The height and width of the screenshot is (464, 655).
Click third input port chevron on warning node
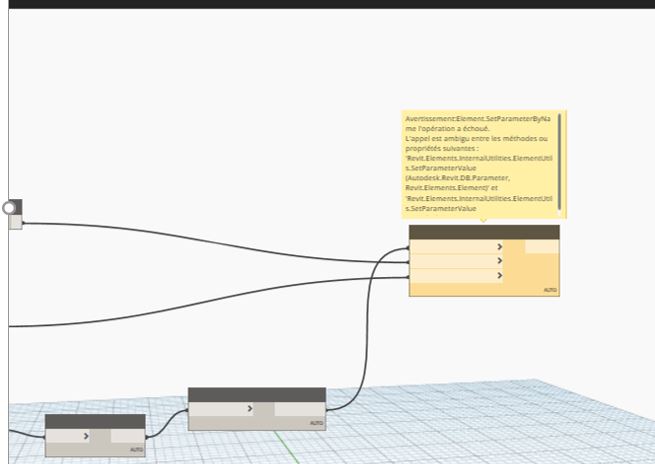(499, 276)
